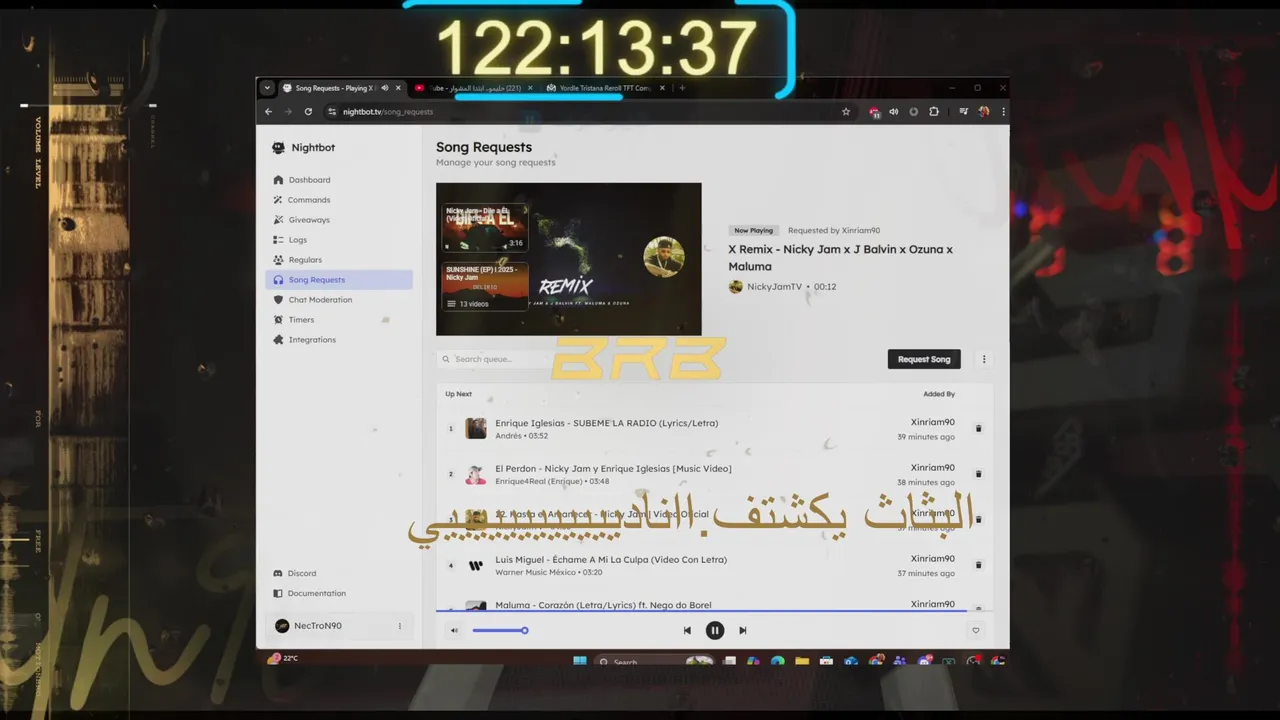Screen dimensions: 1280x720
Task: Switch to the YouTube browser tab
Action: [x=474, y=88]
